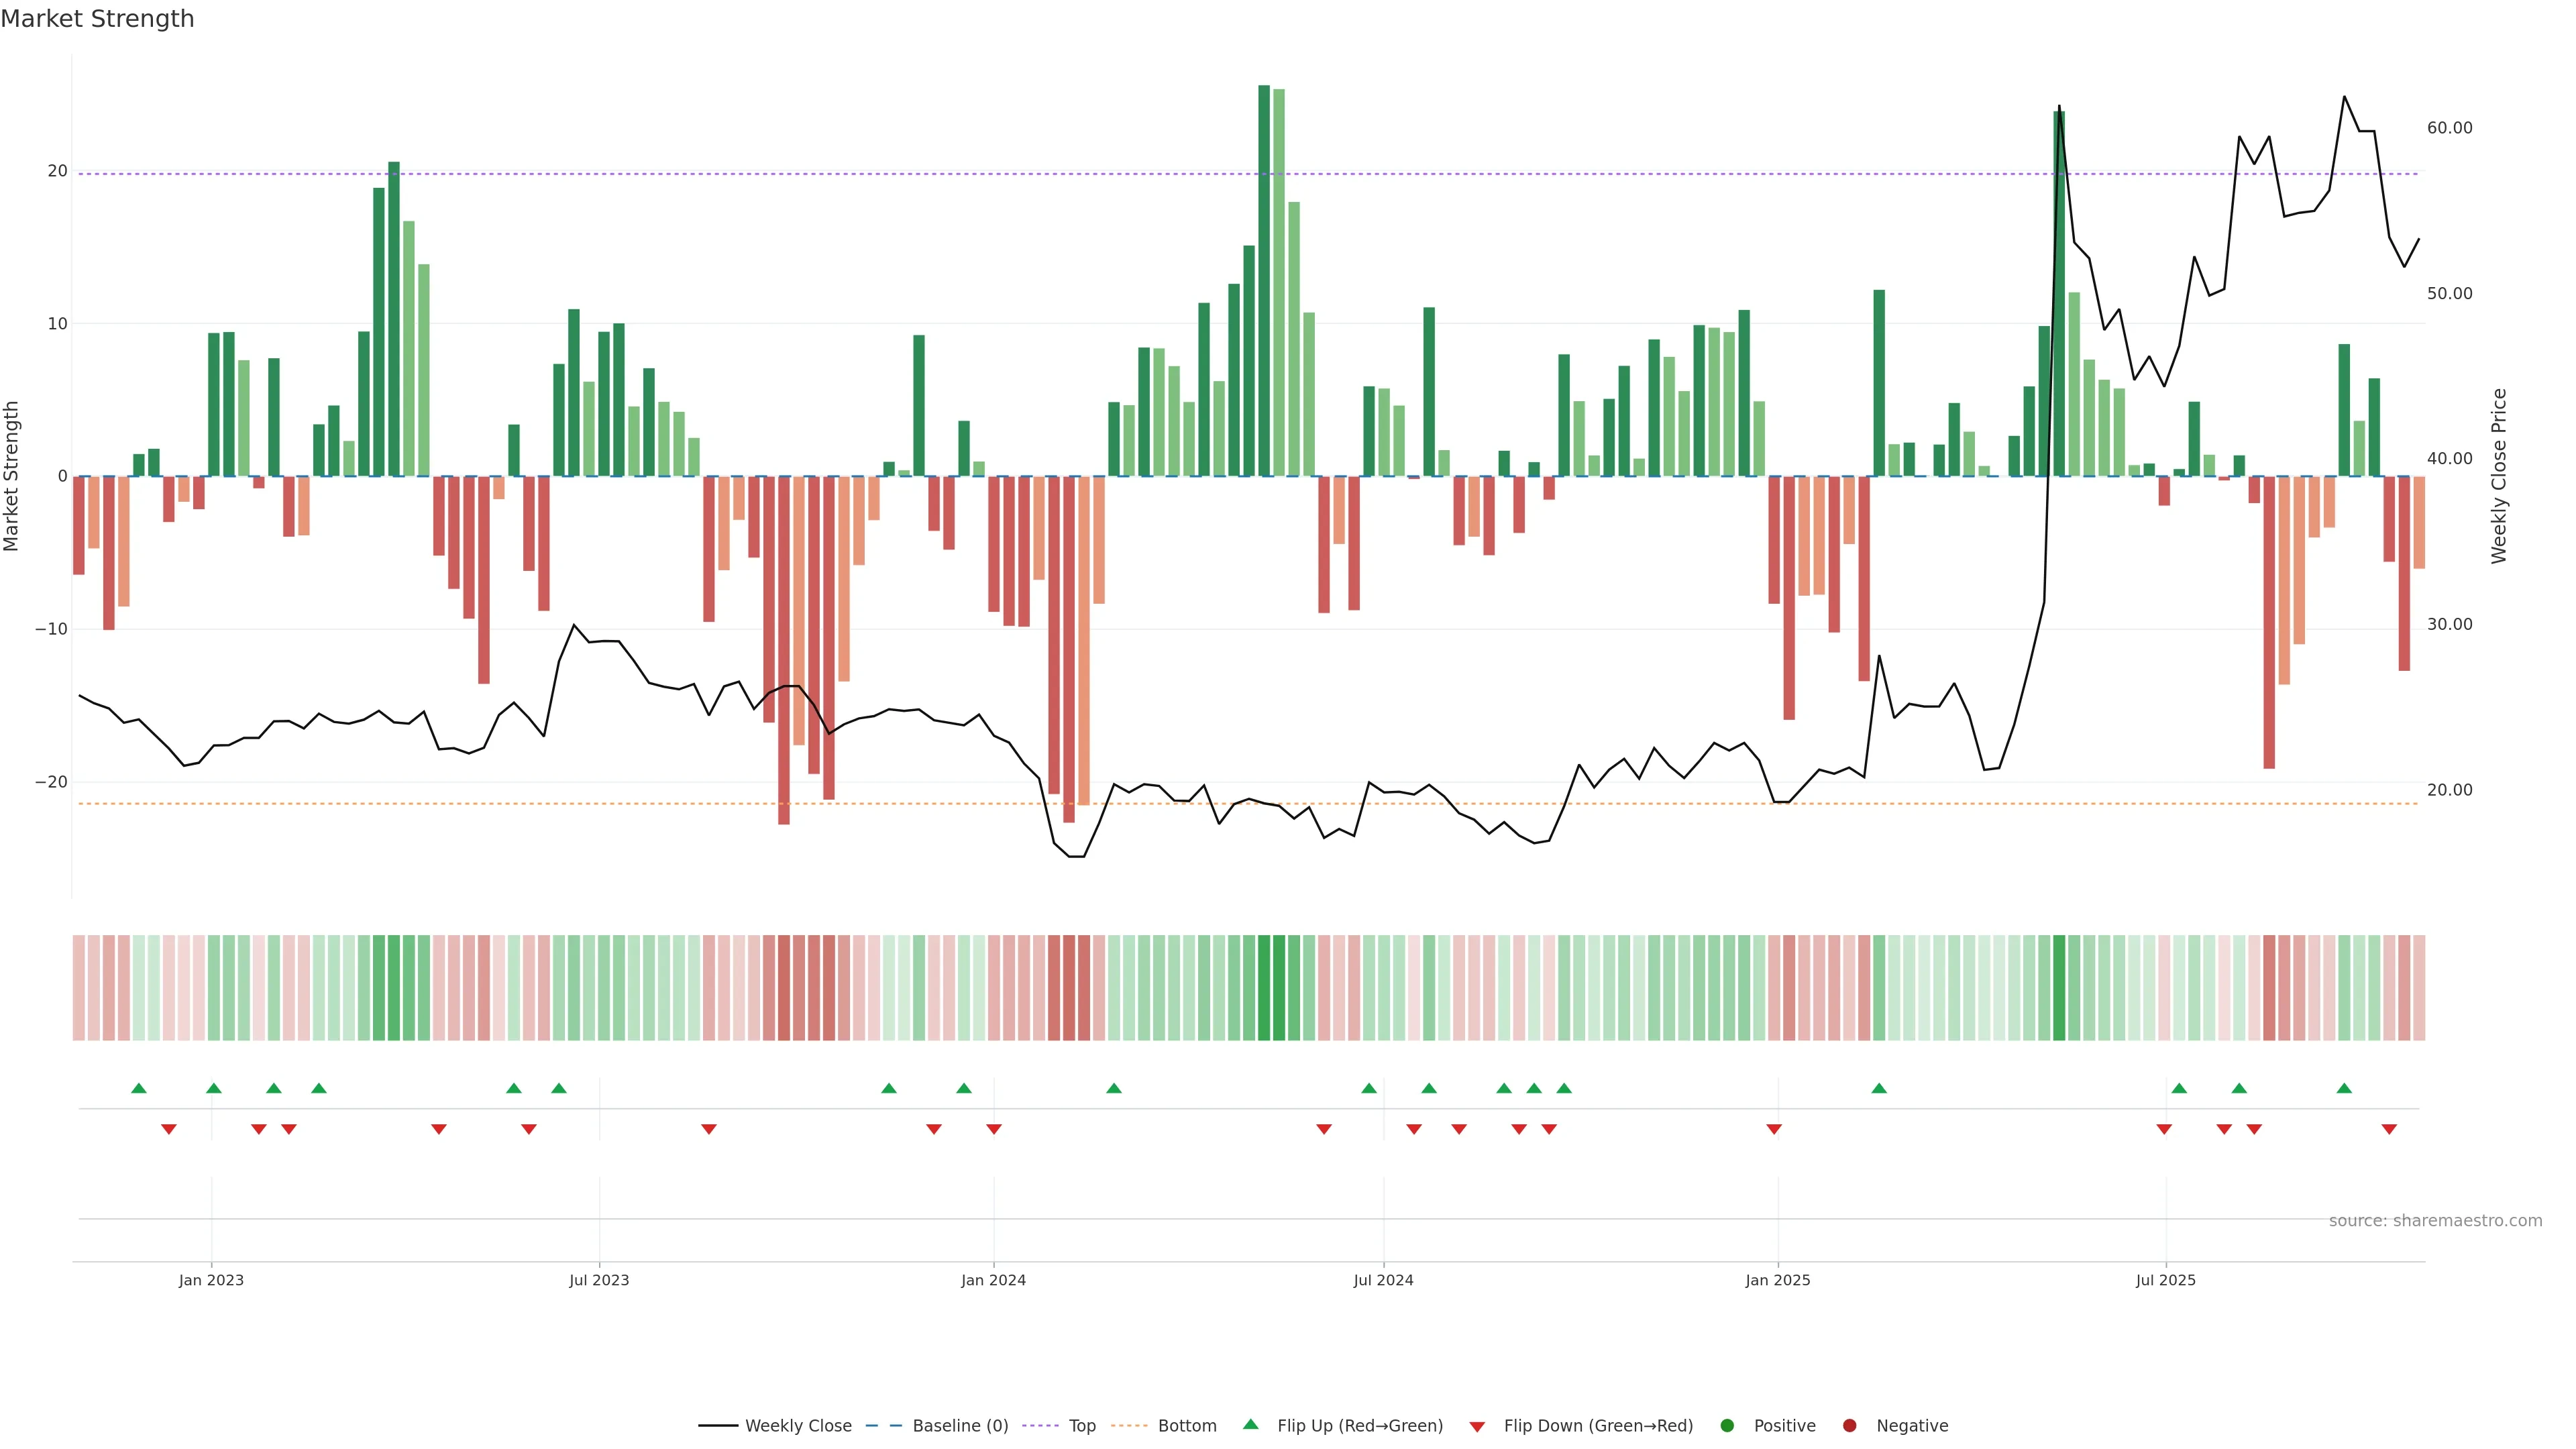Click the green Positive circle in legend

click(x=1727, y=1425)
